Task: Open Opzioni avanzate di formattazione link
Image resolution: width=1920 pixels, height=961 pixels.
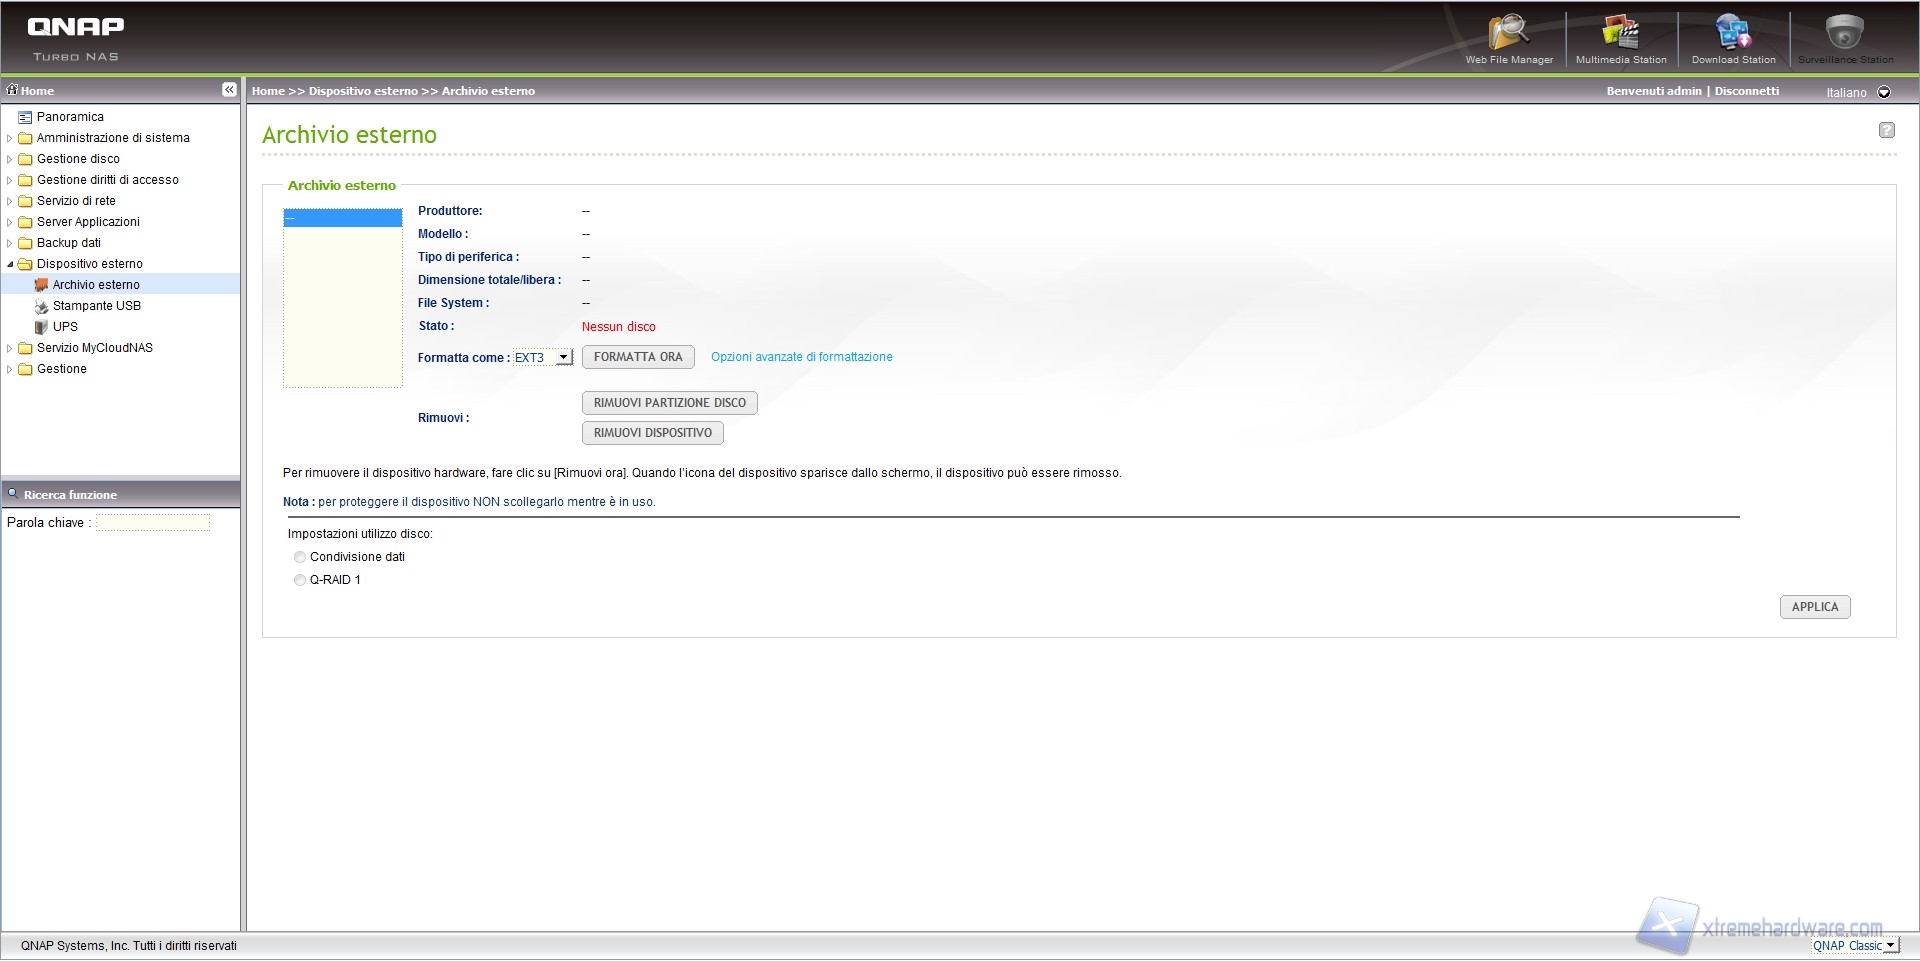Action: (x=801, y=357)
